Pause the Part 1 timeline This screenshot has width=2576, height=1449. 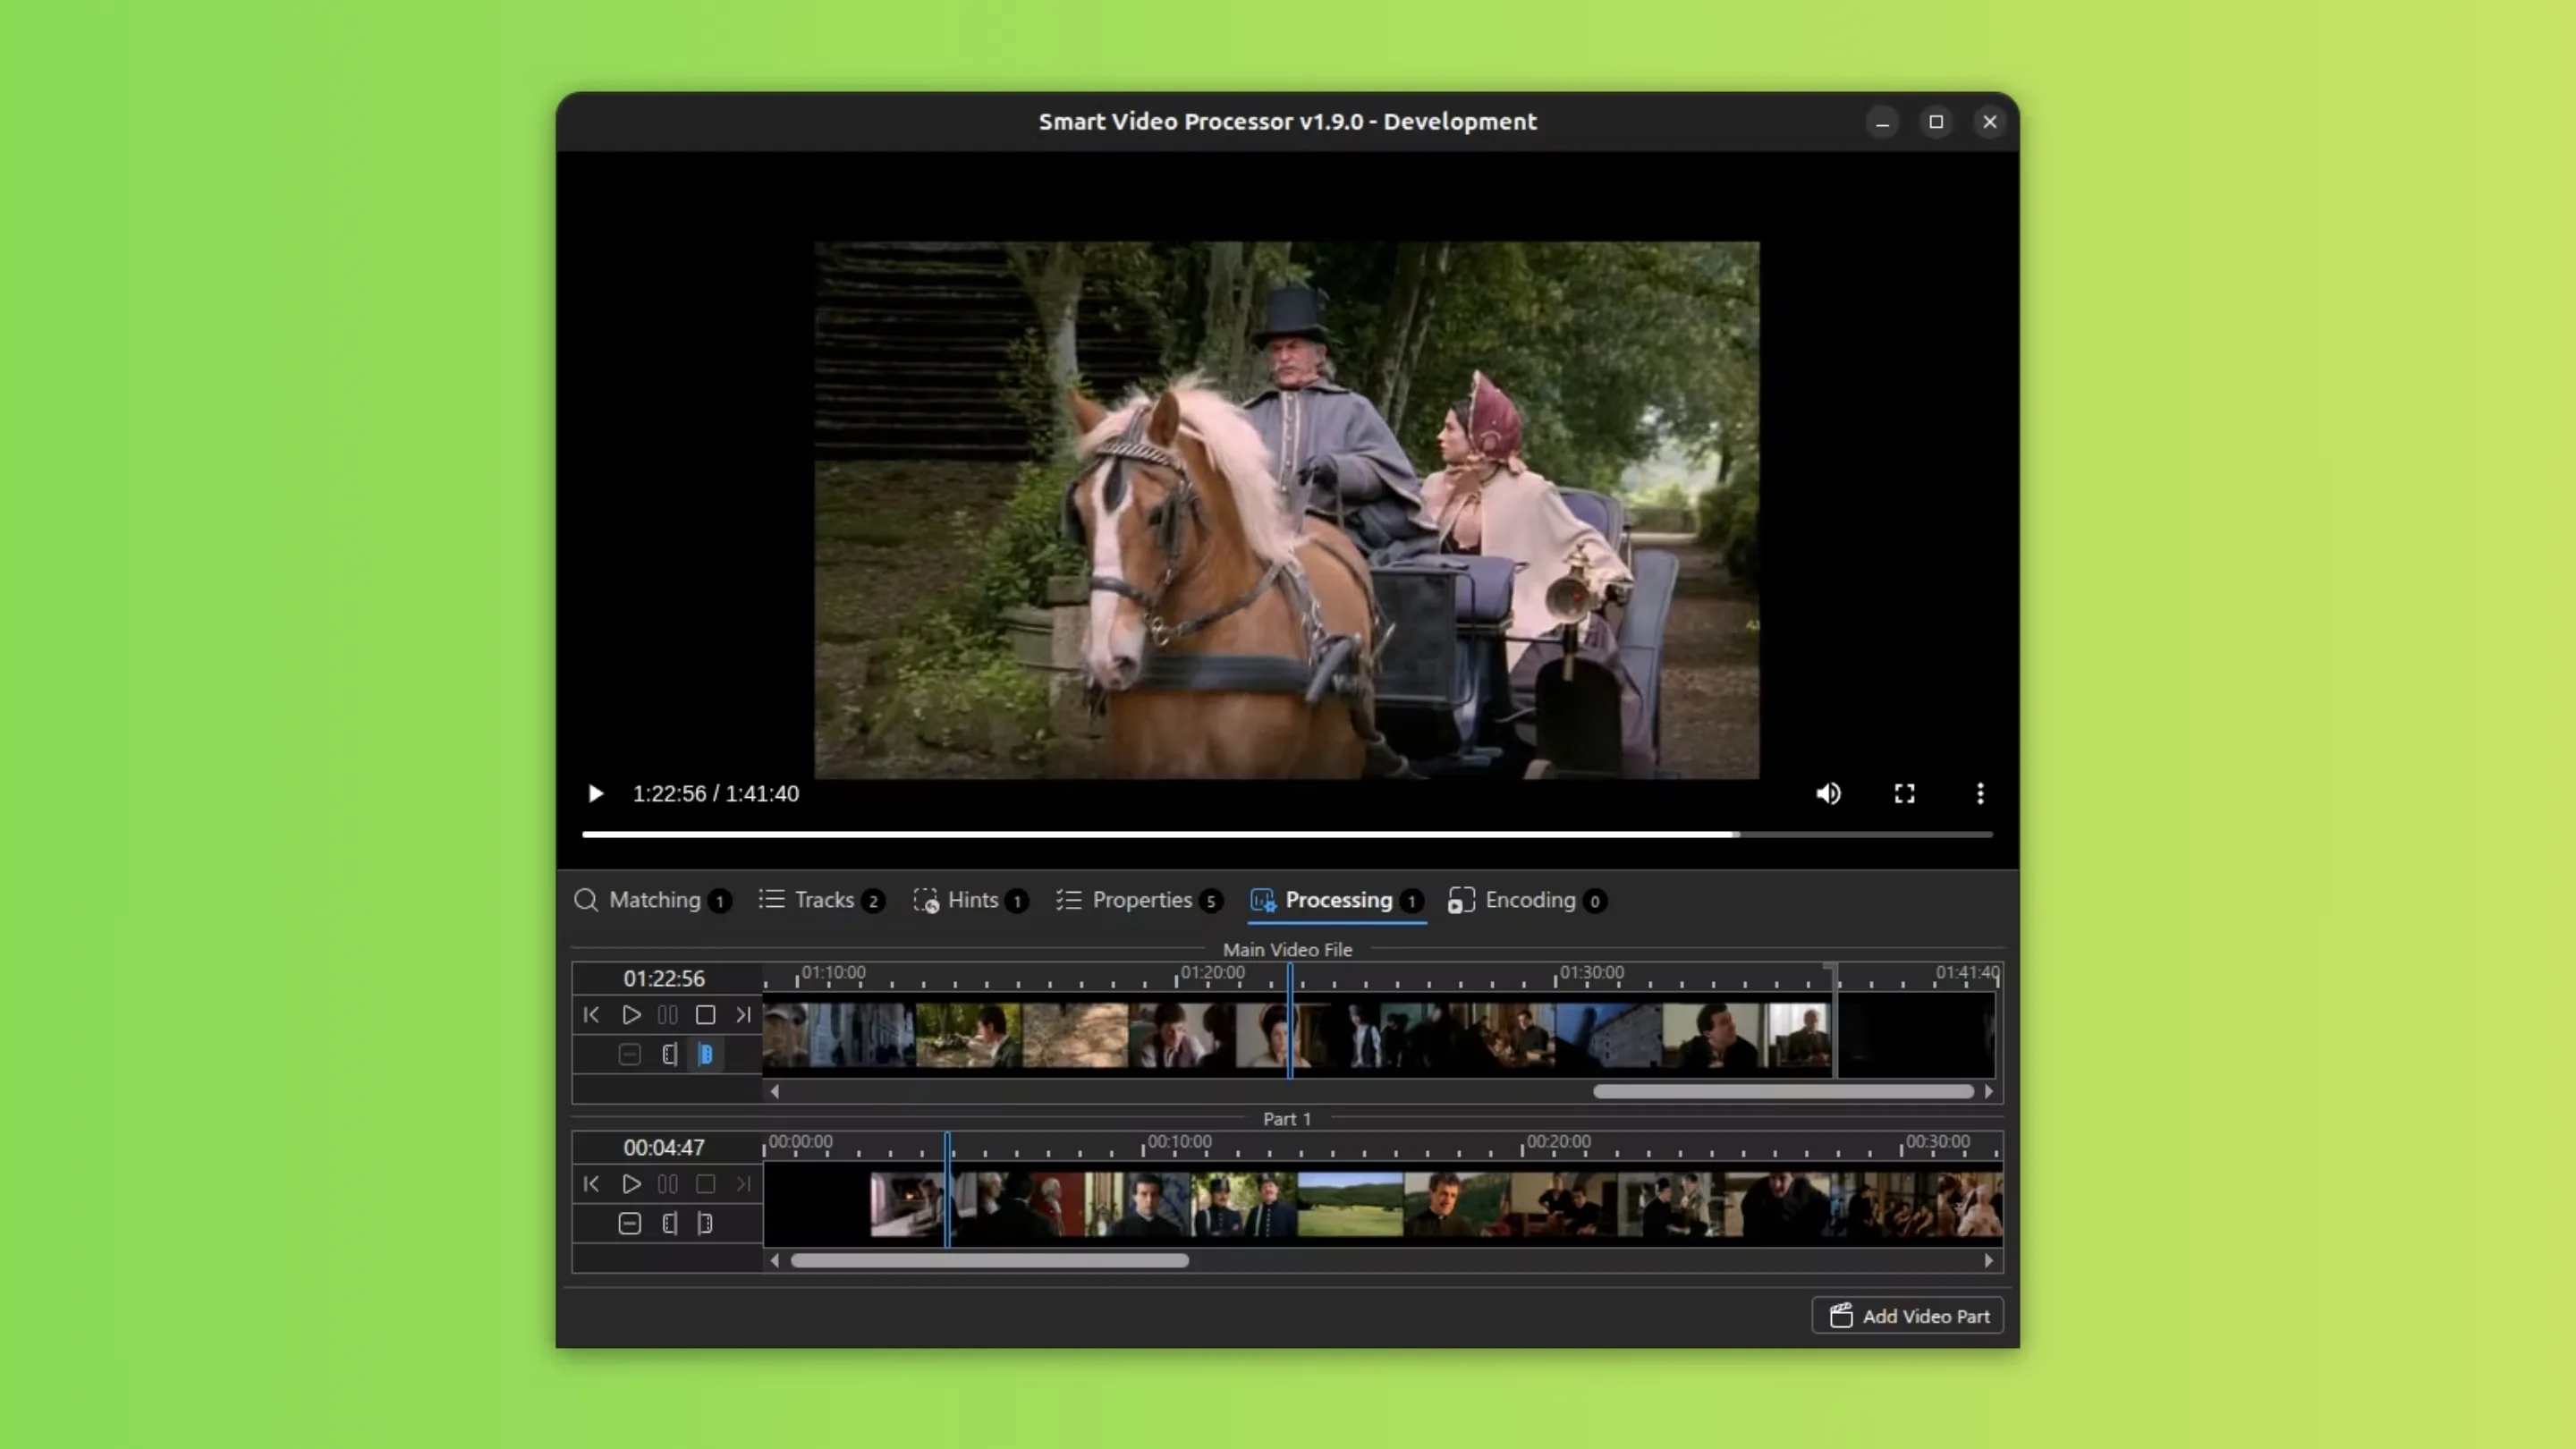(668, 1184)
